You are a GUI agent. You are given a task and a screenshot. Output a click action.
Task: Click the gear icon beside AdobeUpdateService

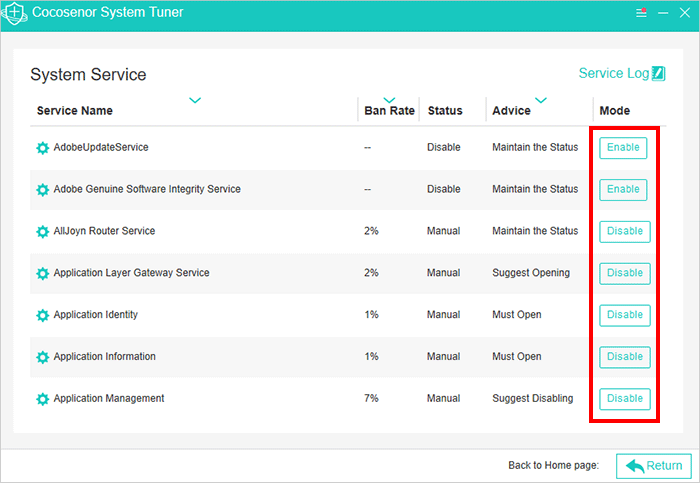pyautogui.click(x=42, y=148)
